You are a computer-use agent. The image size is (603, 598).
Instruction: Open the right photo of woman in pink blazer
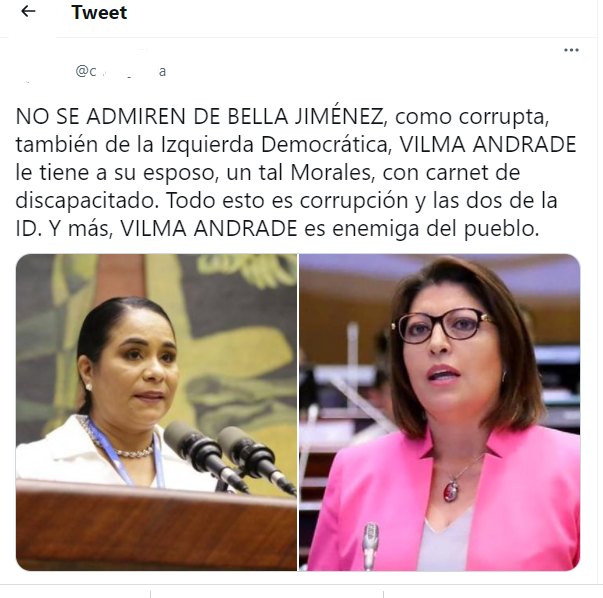pos(440,412)
